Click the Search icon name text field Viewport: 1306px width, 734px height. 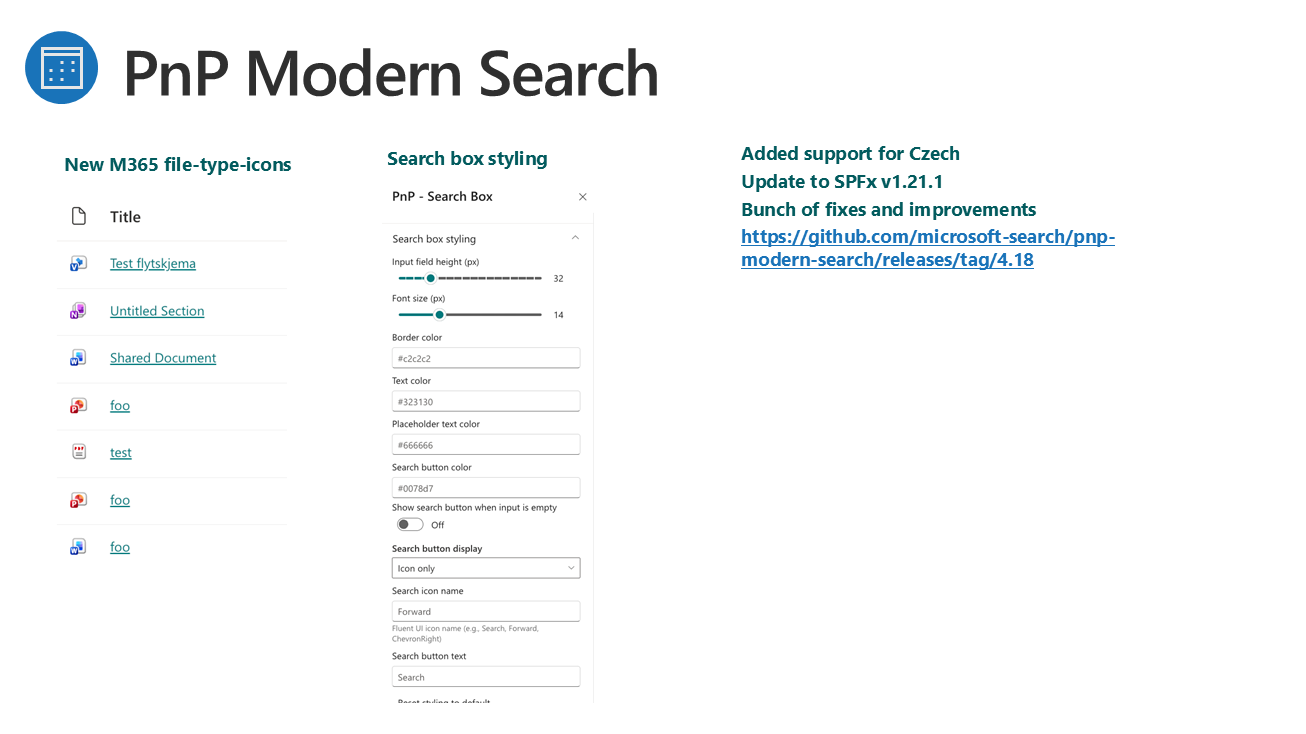(x=486, y=611)
